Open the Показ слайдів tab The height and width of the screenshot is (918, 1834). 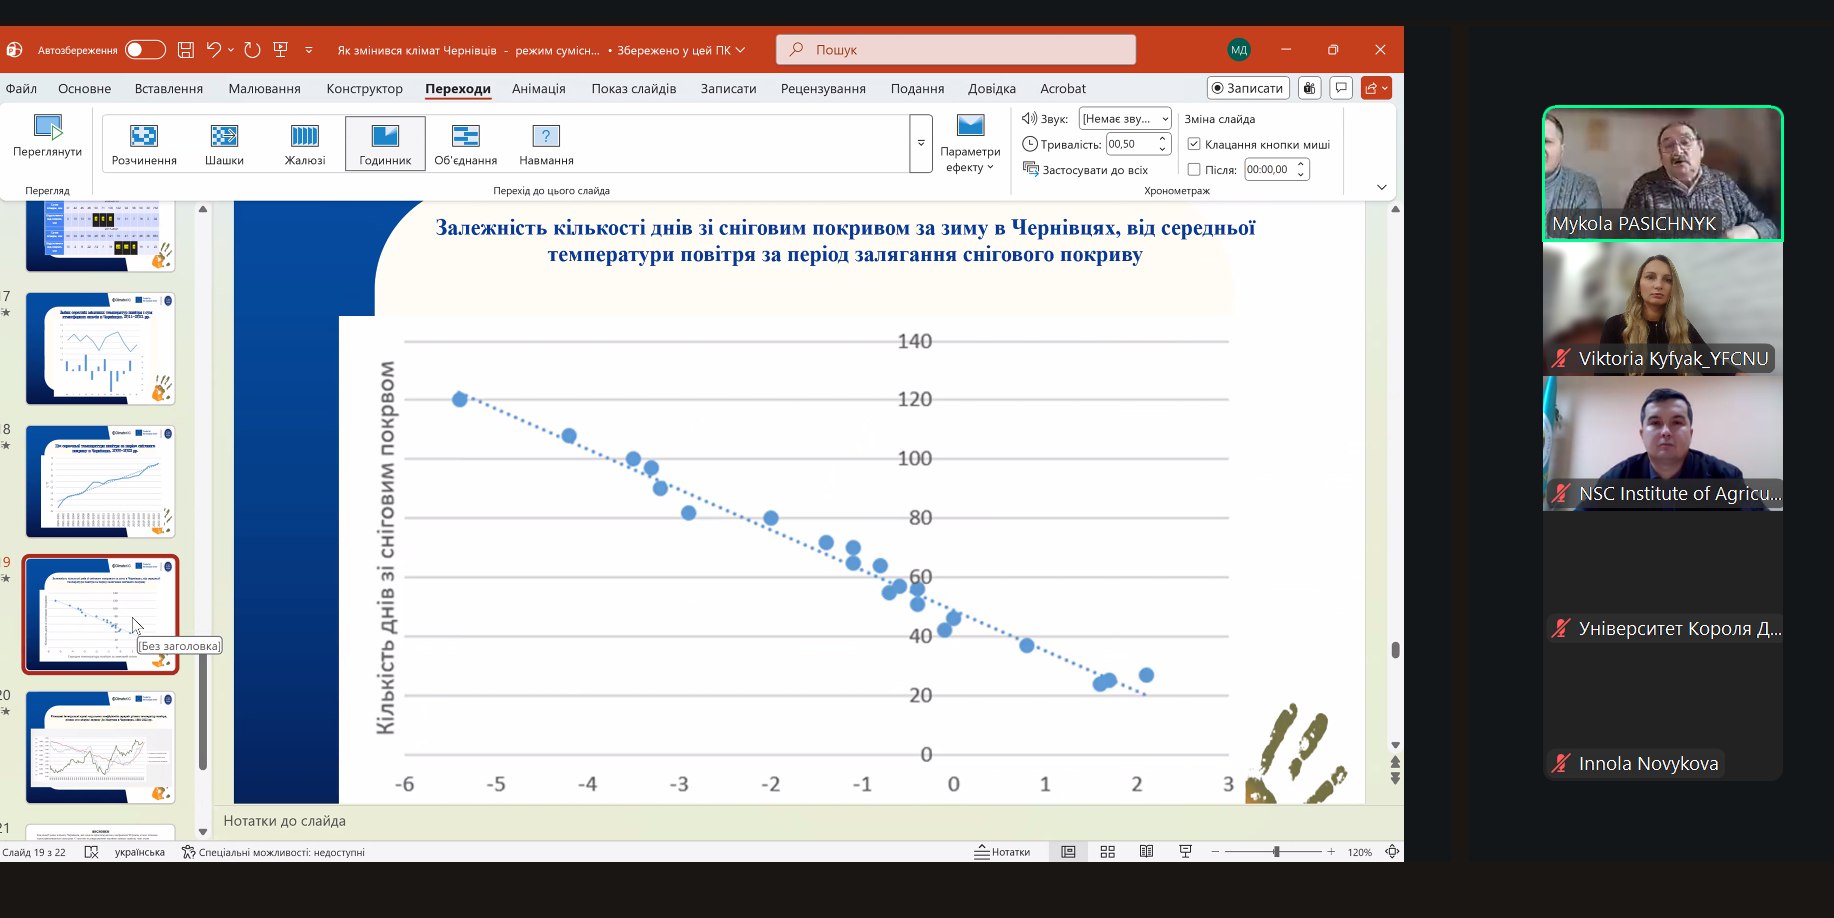(634, 88)
